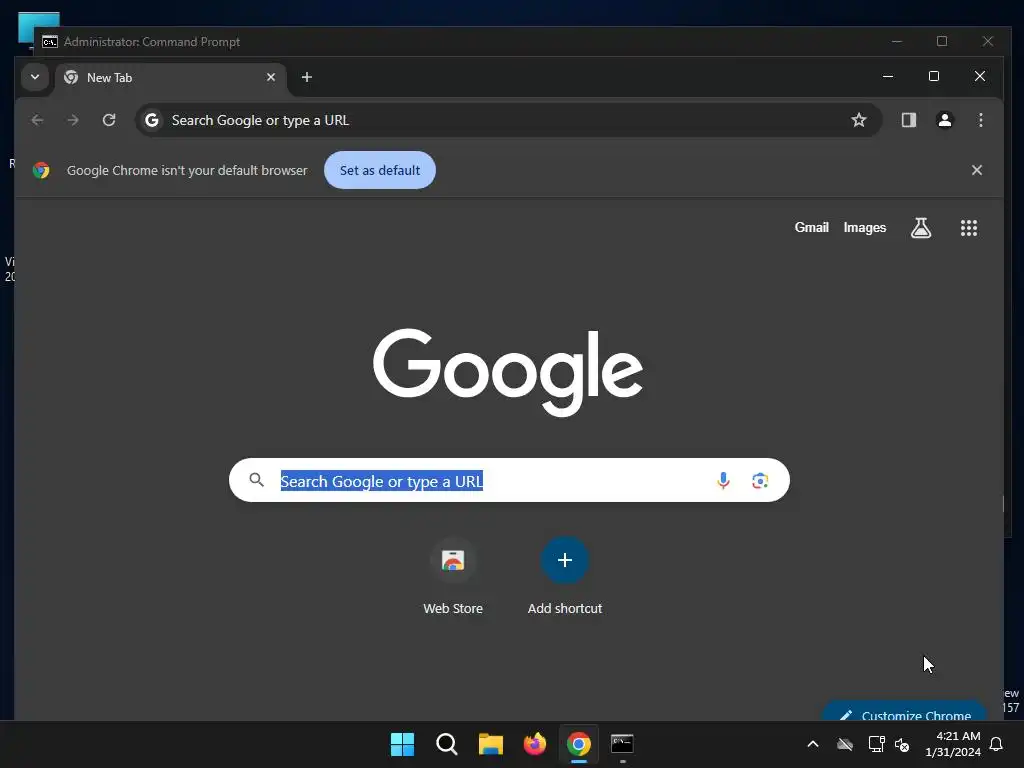The width and height of the screenshot is (1024, 768).
Task: Open the Web Store shortcut
Action: coord(453,576)
